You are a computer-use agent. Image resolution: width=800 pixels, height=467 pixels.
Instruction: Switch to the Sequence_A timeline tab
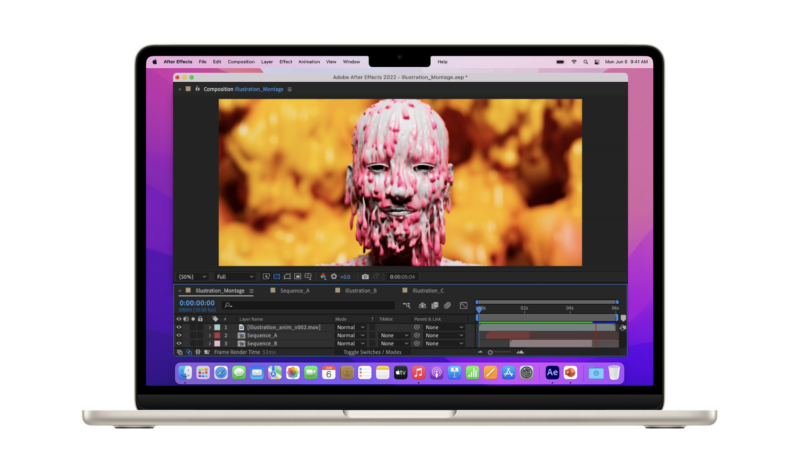294,291
